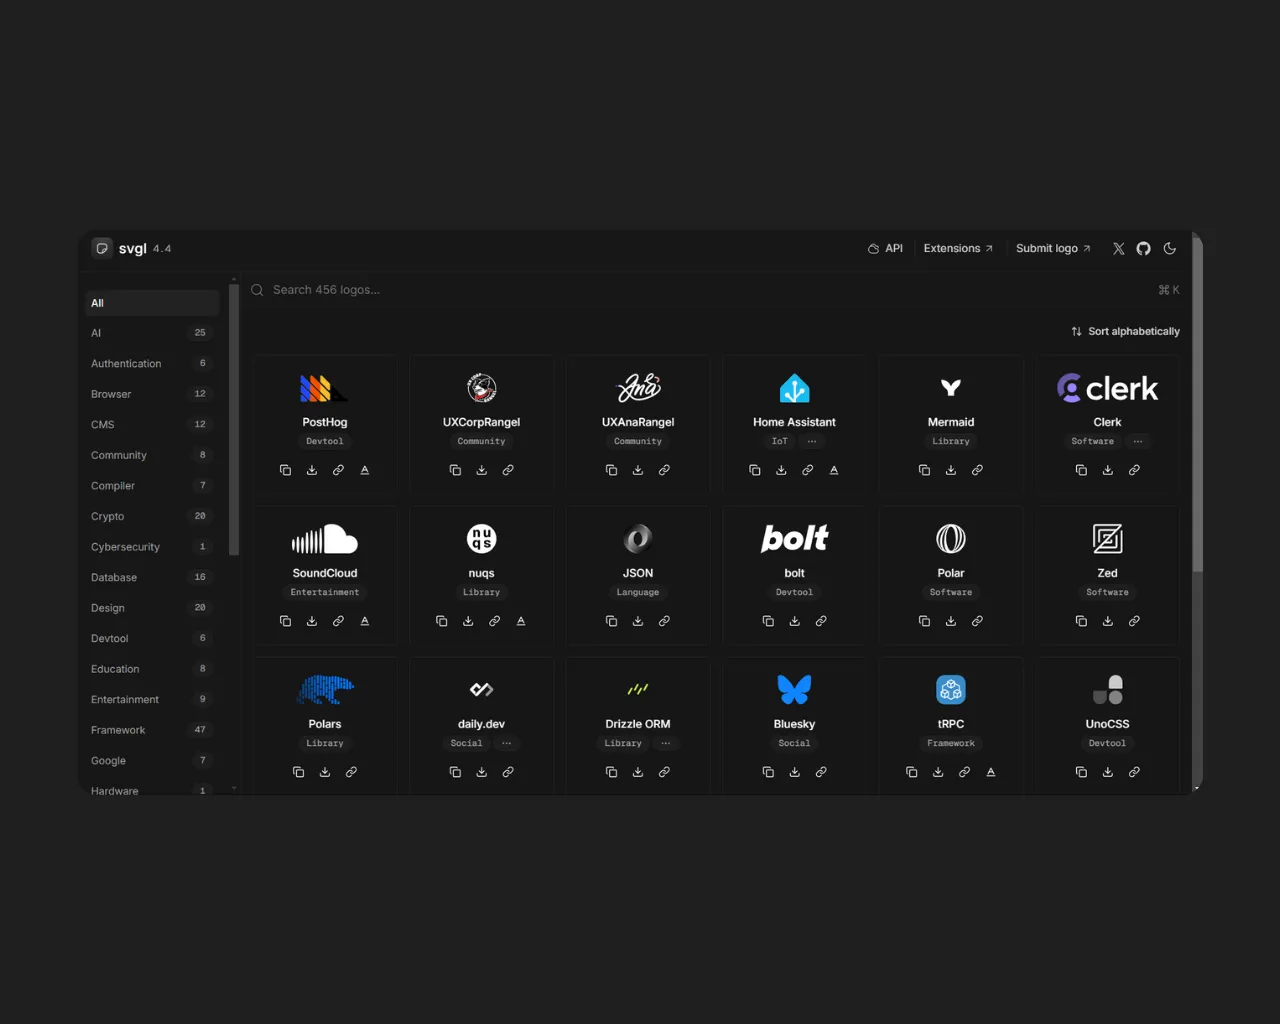Copy the link for the Bluesky logo

821,771
